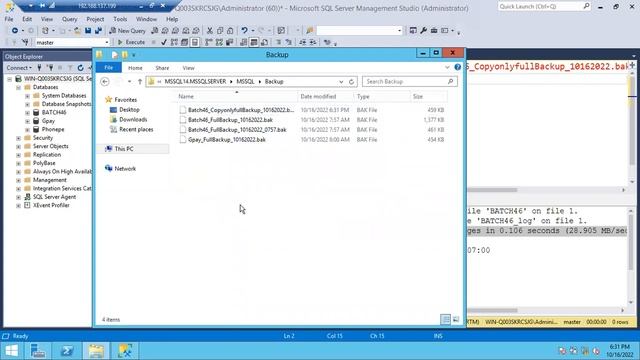Click the Execute button
Image resolution: width=640 pixels, height=360 pixels.
point(131,42)
